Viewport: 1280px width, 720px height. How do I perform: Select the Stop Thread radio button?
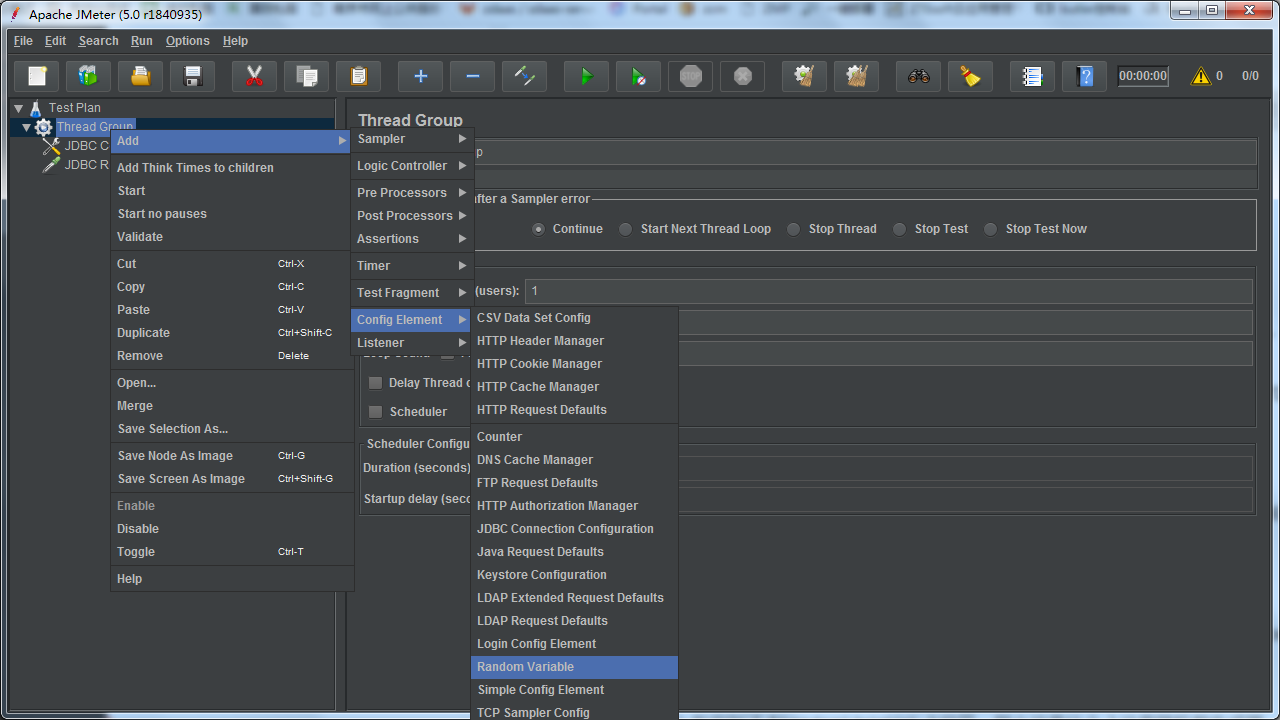pos(793,229)
